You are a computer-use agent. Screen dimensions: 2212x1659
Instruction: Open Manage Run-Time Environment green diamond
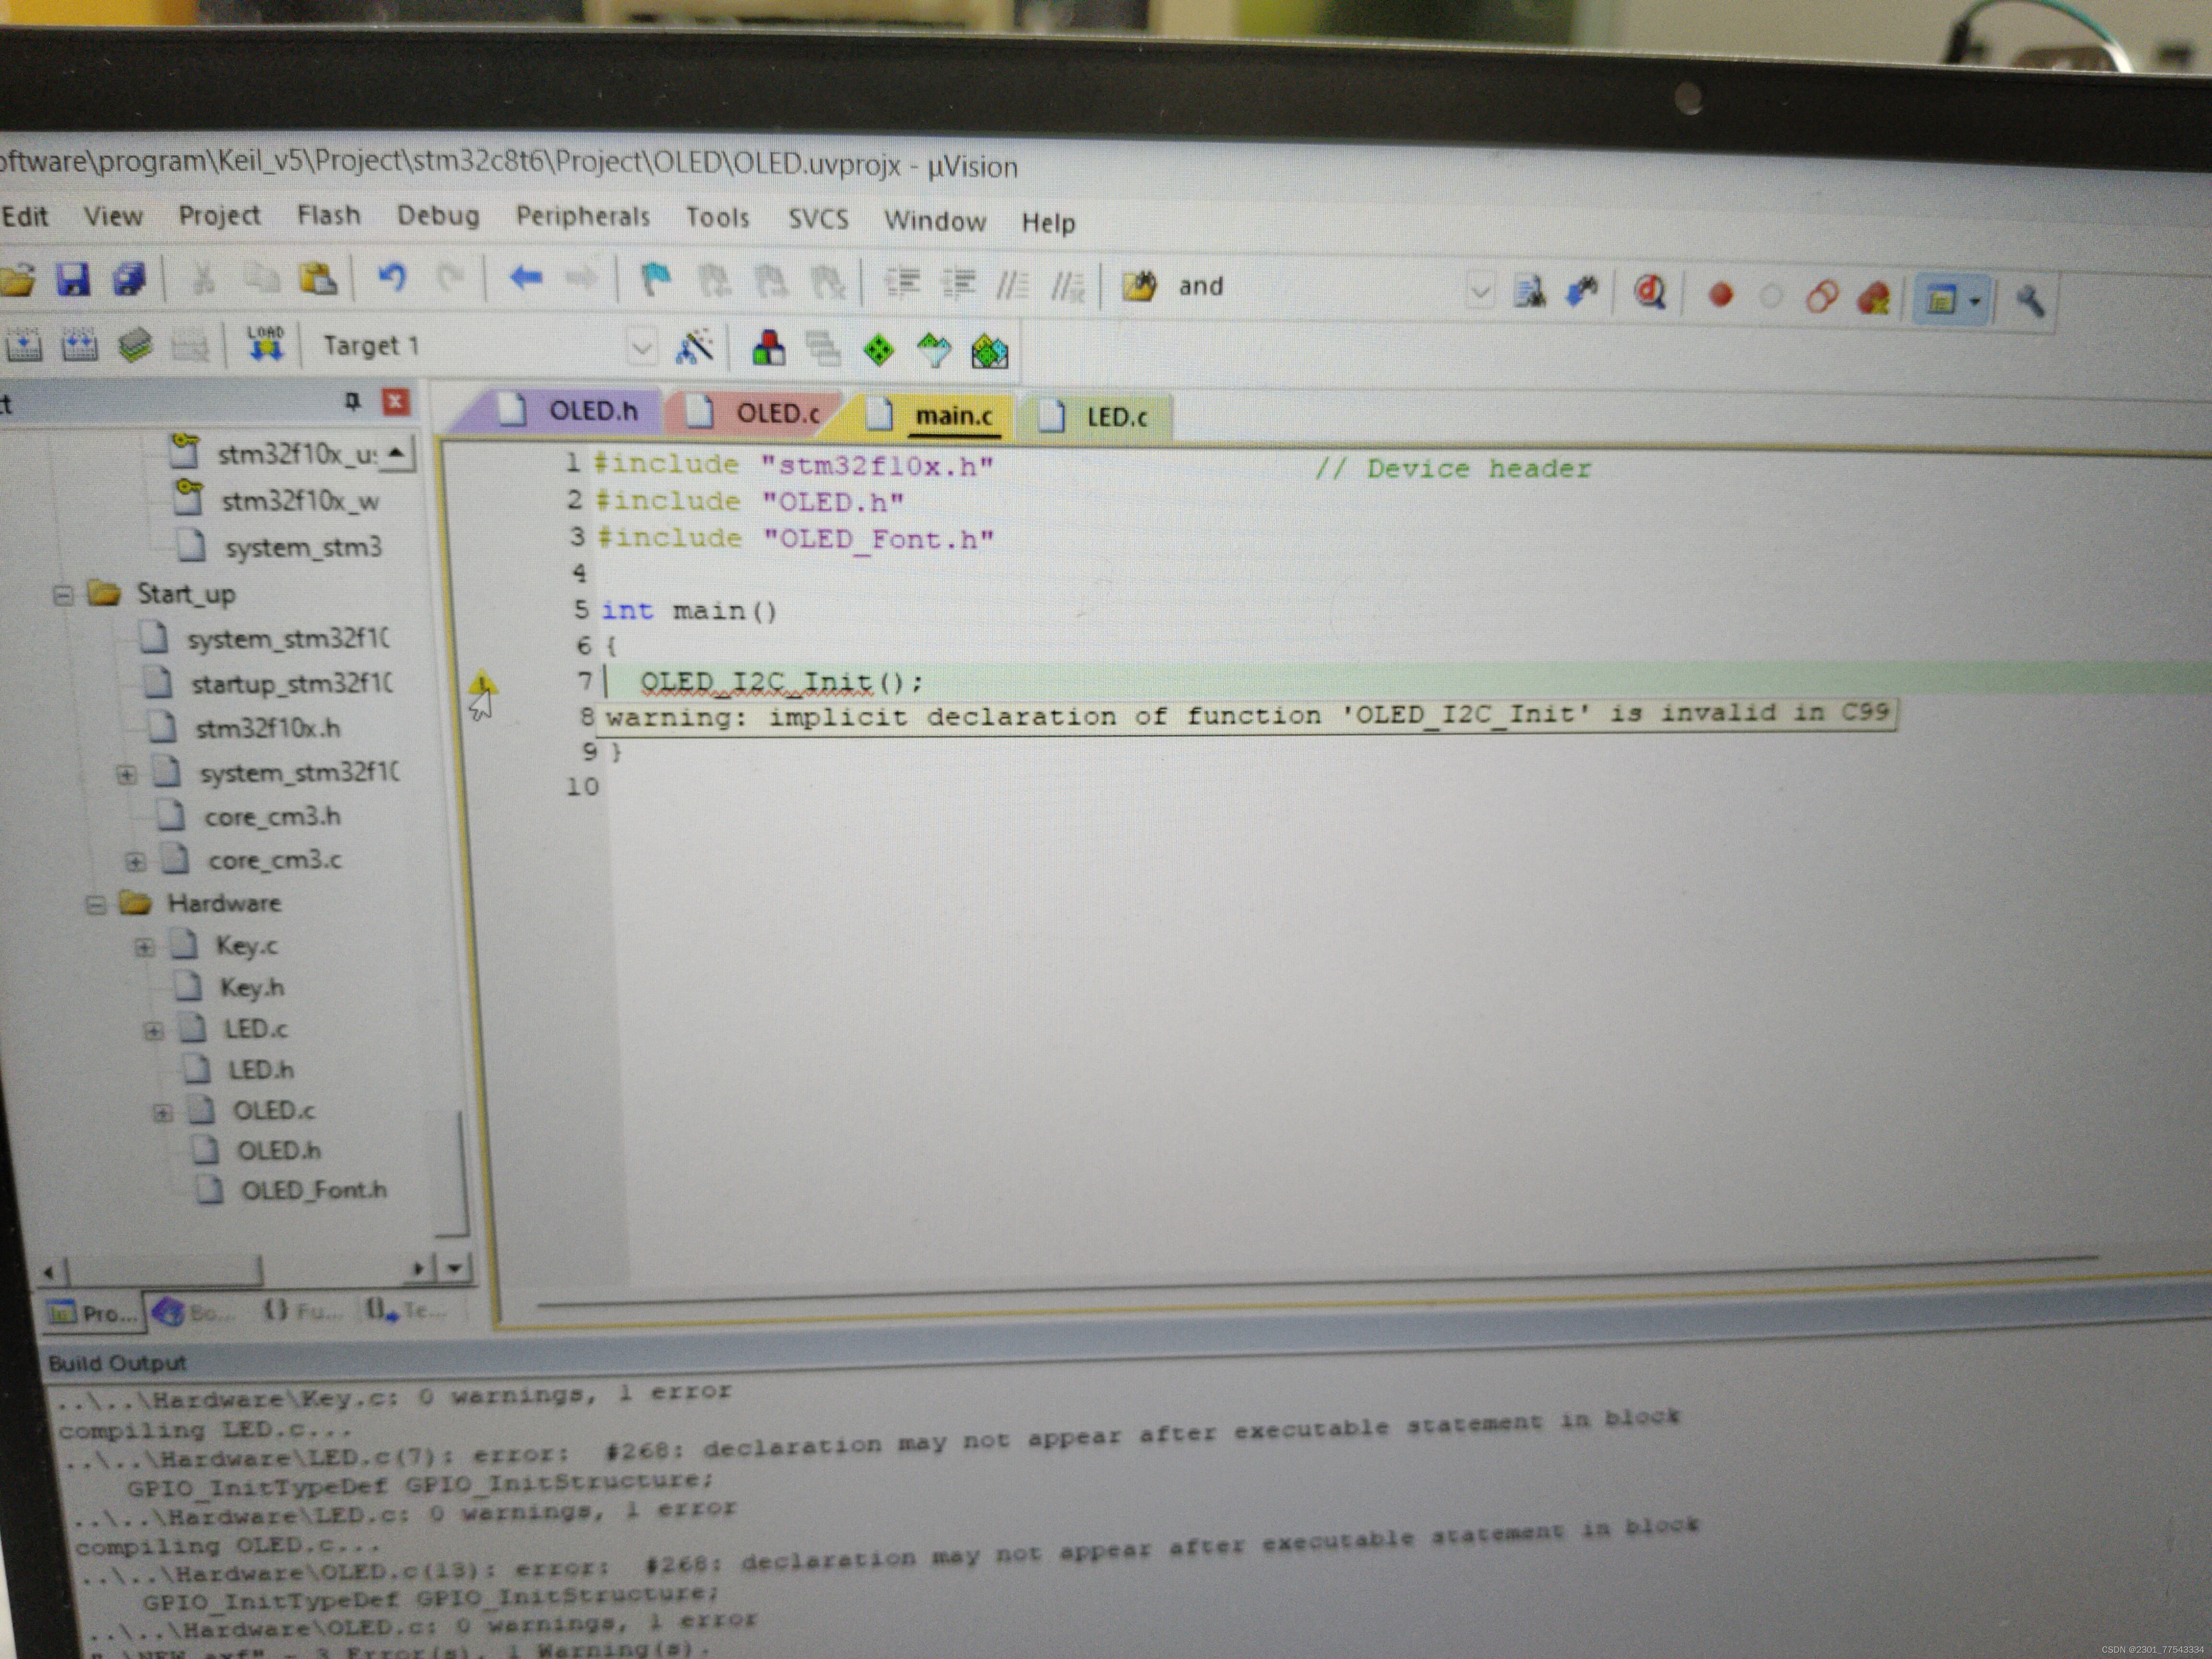tap(878, 351)
